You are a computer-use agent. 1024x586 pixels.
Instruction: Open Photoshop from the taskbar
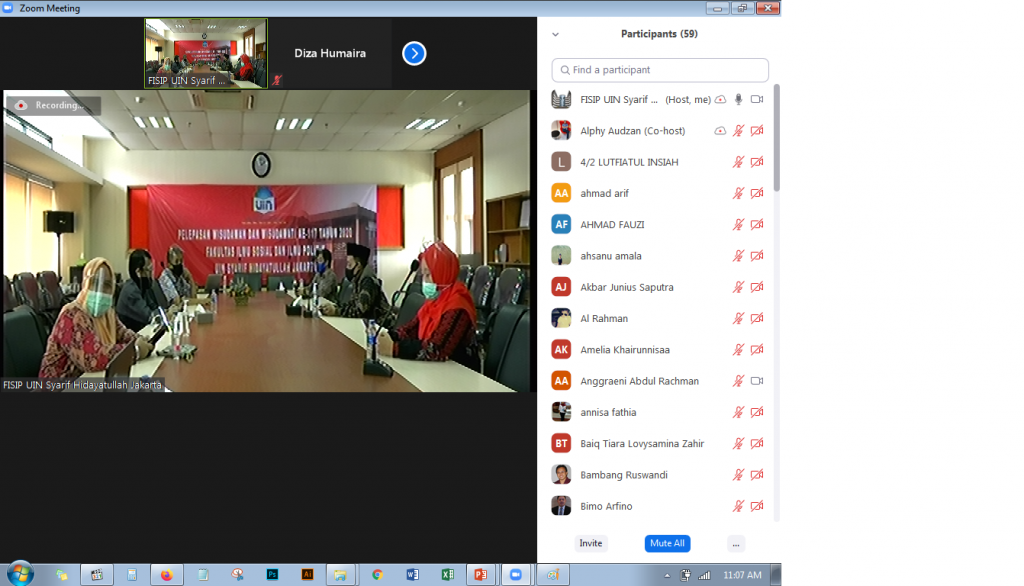(272, 574)
